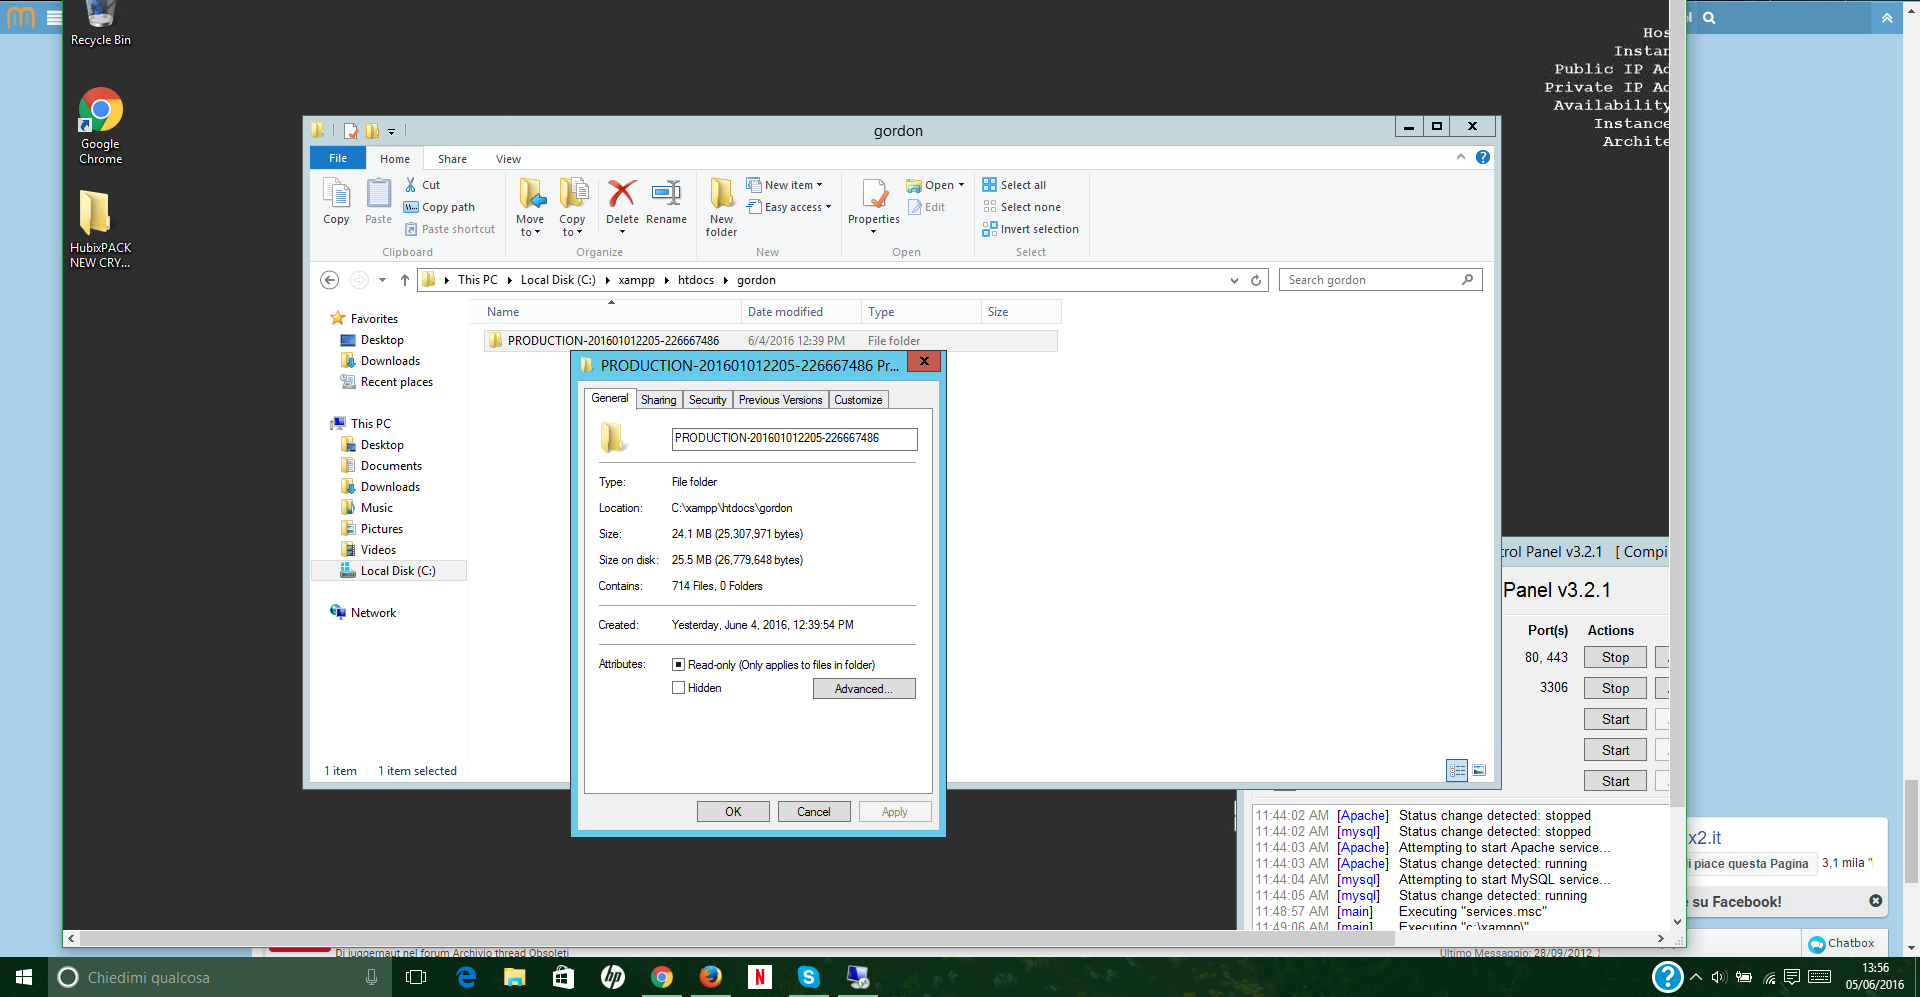The height and width of the screenshot is (997, 1920).
Task: Stop the service on ports 80, 443
Action: click(1615, 657)
